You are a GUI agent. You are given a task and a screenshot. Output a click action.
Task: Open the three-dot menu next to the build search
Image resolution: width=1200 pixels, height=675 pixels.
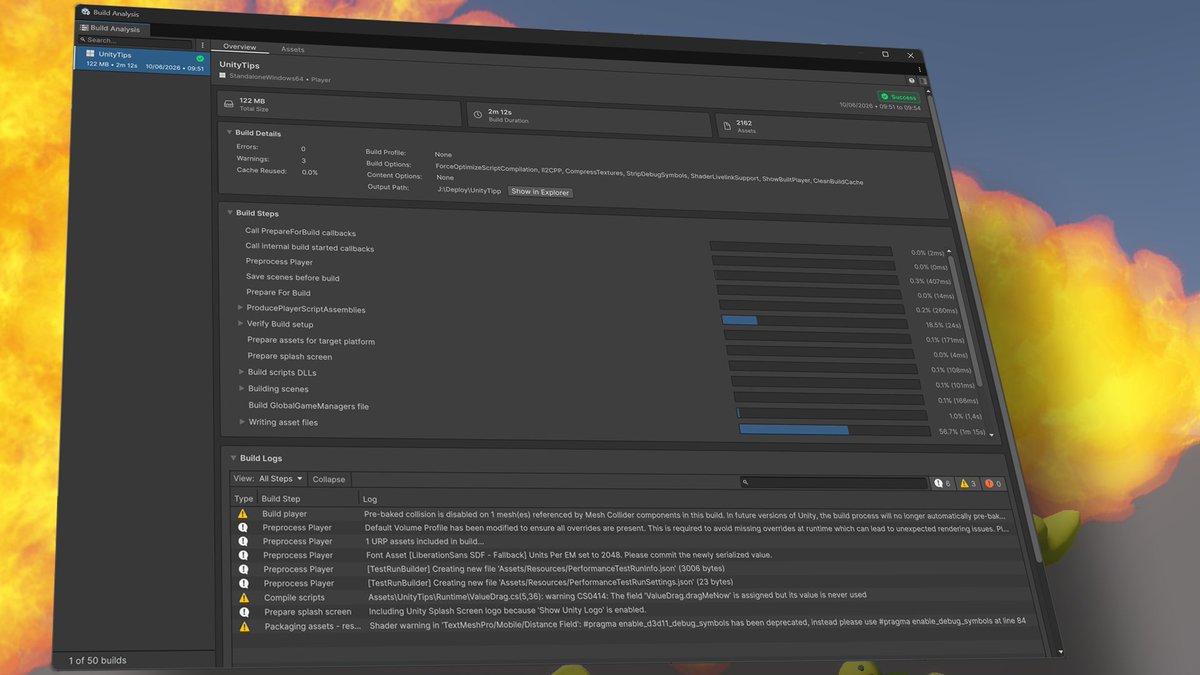(203, 44)
